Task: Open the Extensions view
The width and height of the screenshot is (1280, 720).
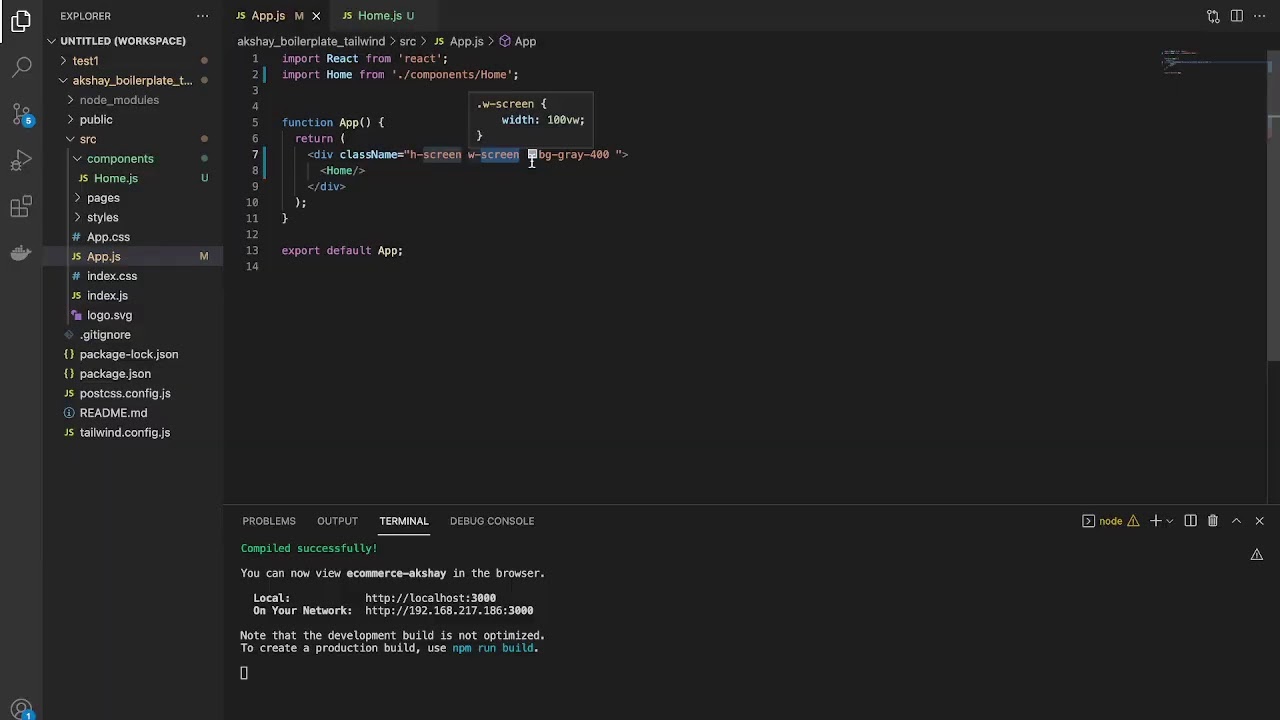Action: pyautogui.click(x=21, y=207)
